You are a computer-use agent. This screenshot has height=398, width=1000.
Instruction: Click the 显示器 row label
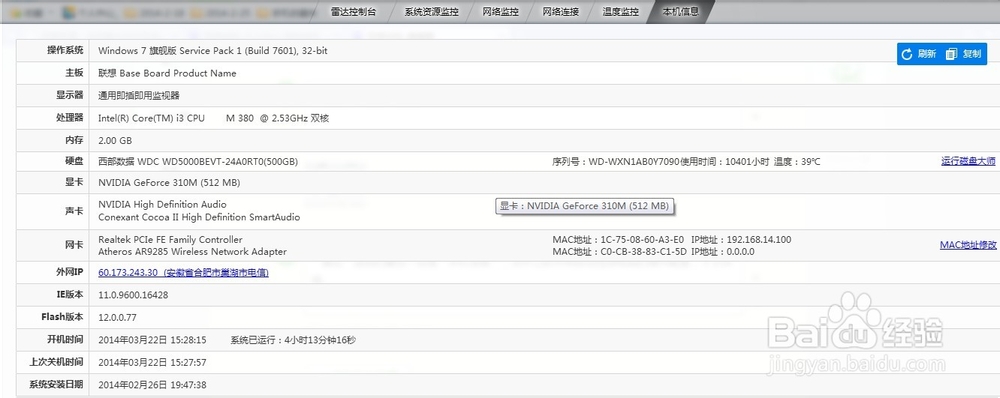[x=70, y=95]
